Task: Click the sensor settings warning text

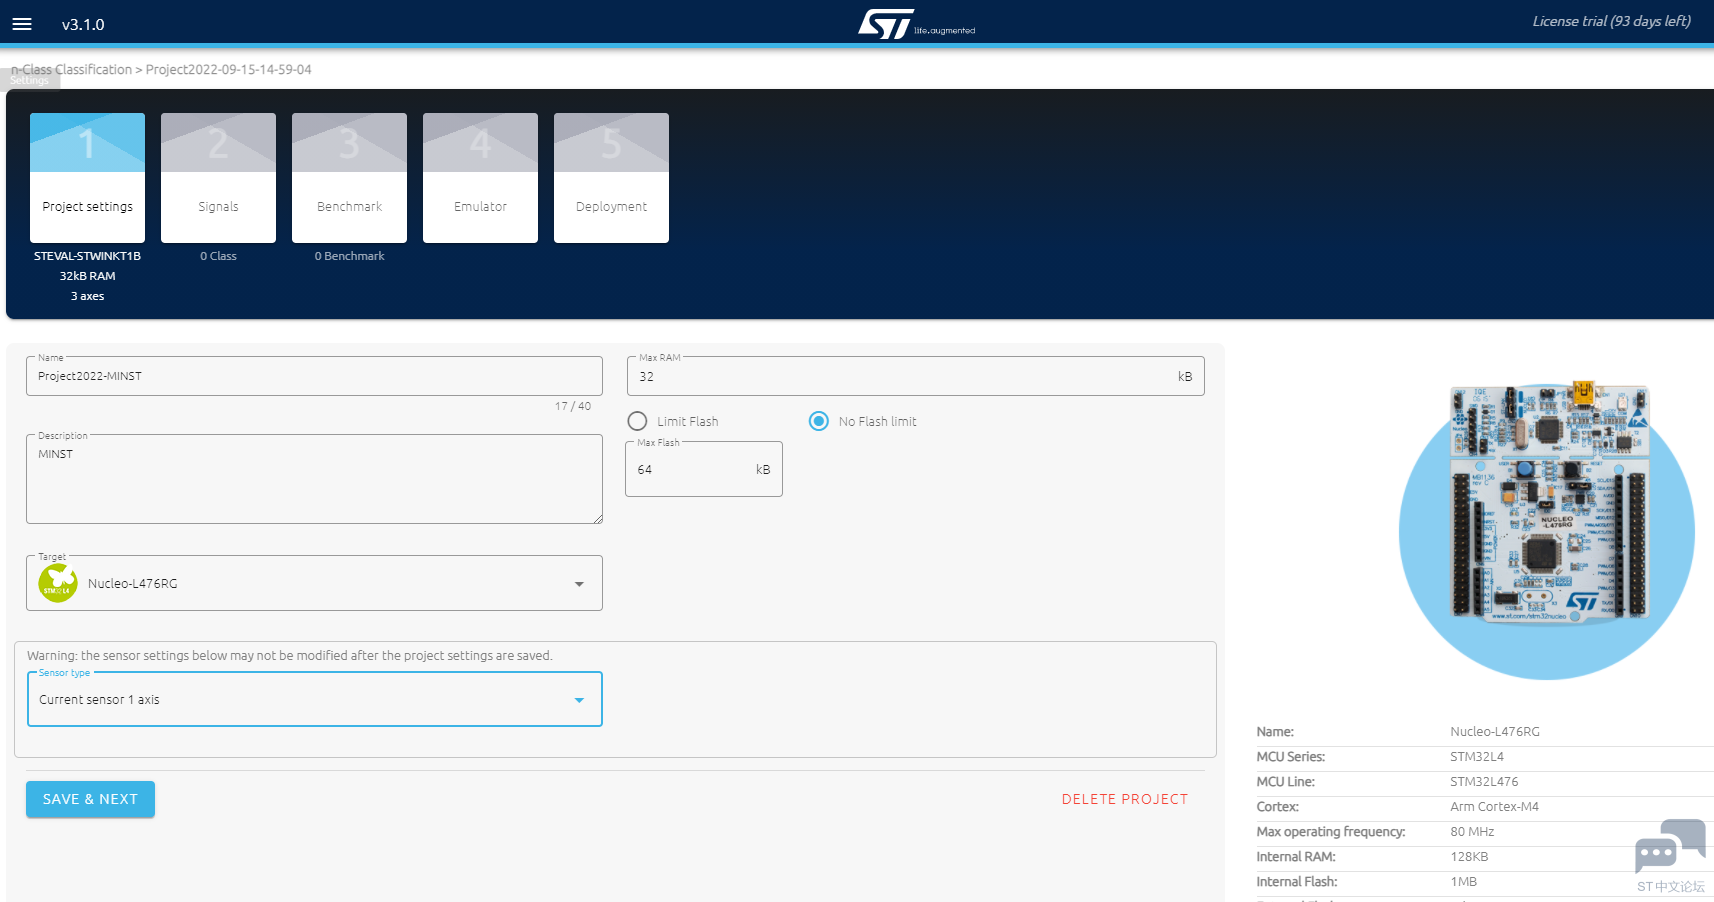Action: click(289, 656)
